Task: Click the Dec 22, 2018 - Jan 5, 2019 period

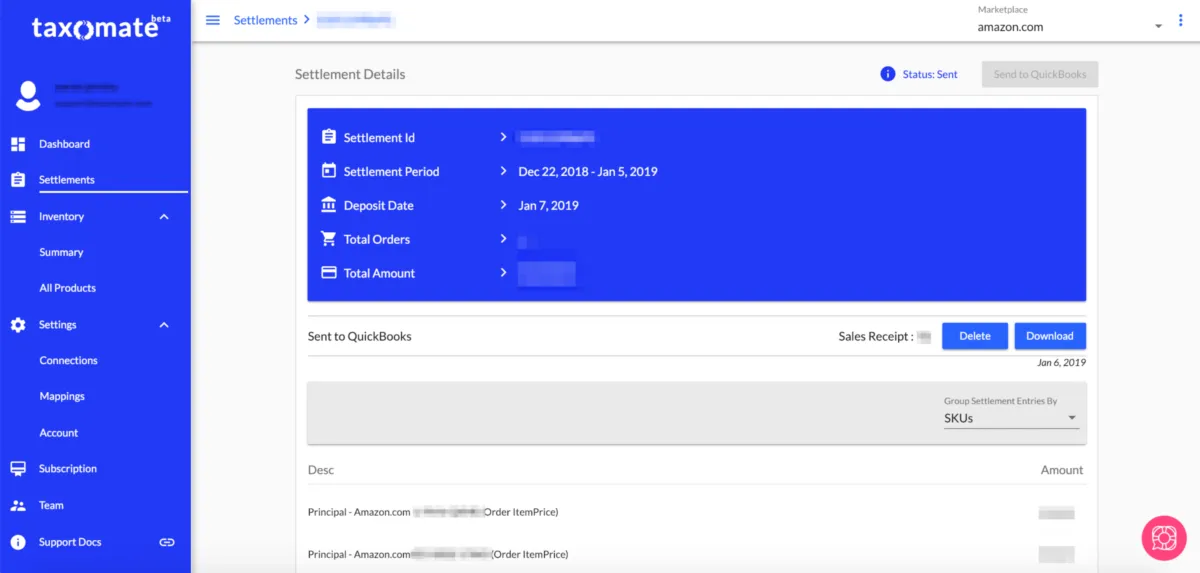Action: (588, 171)
